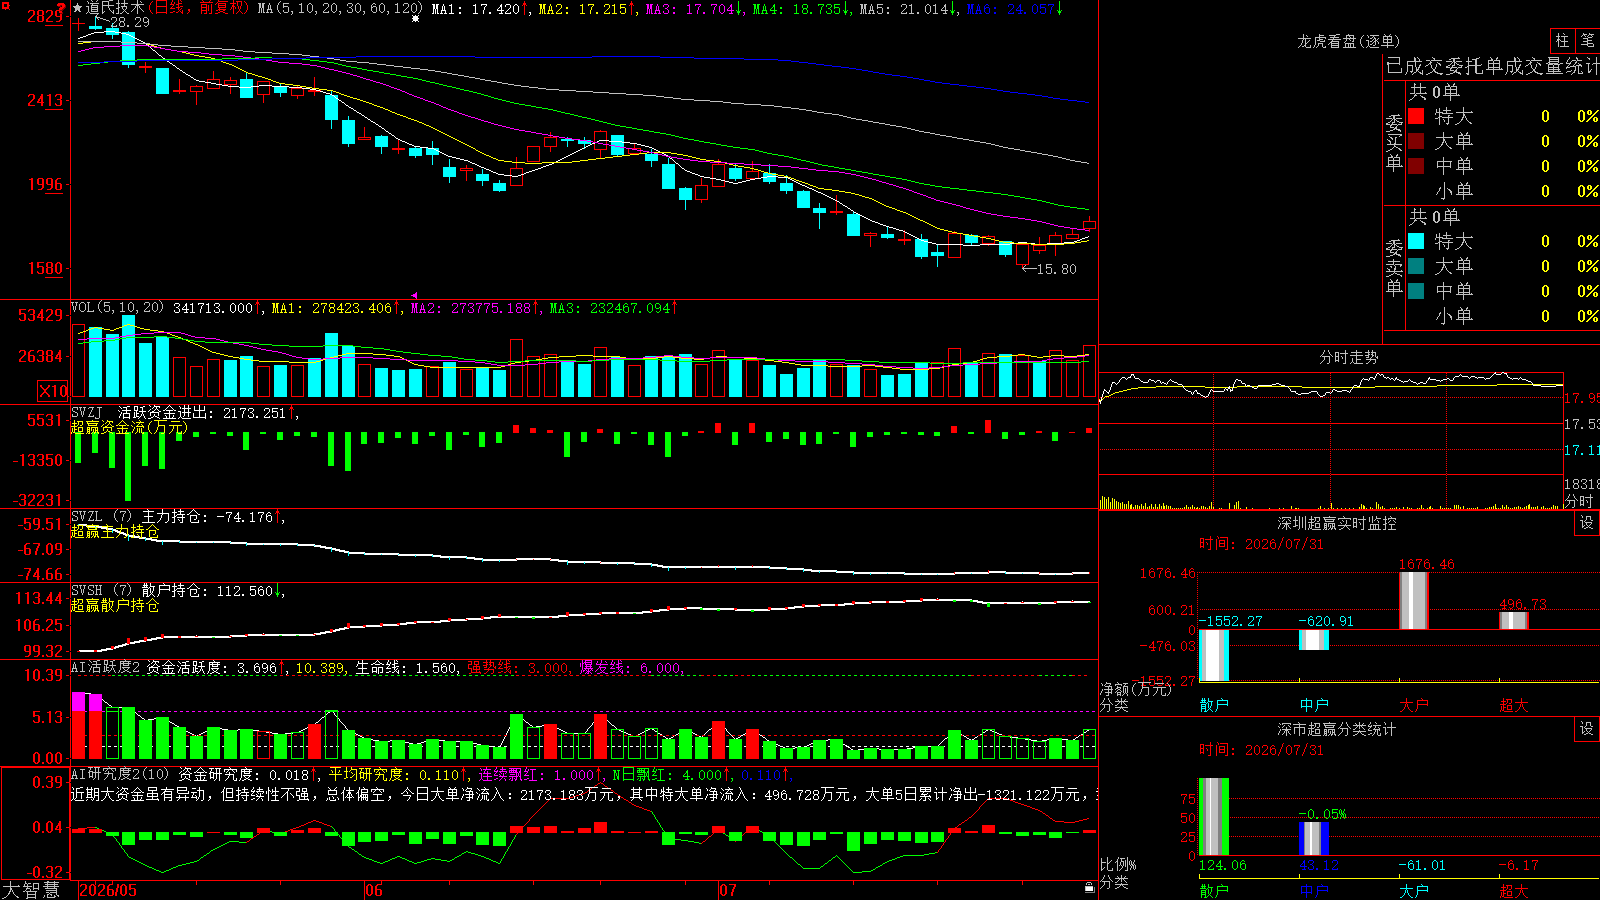Click the 超赢资金流(万元) label

pos(129,427)
